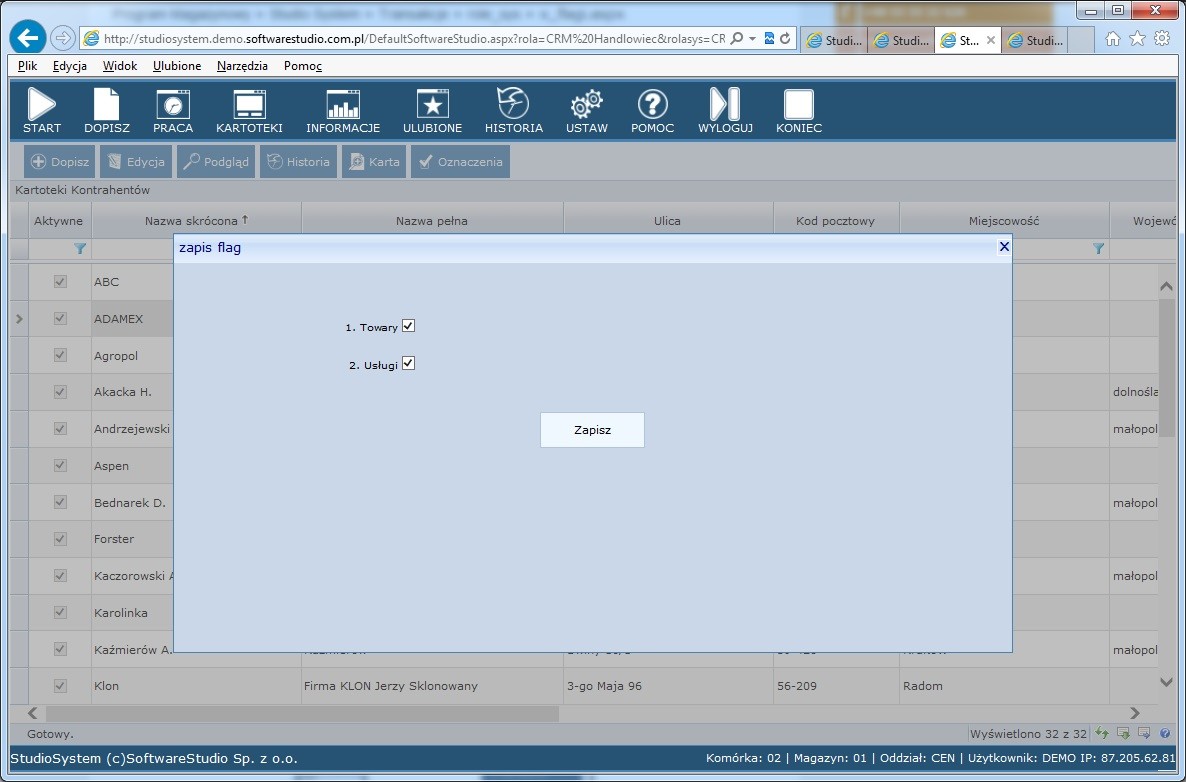Toggle the 2. Usługi checkbox
Viewport: 1186px width, 782px height.
pos(408,363)
